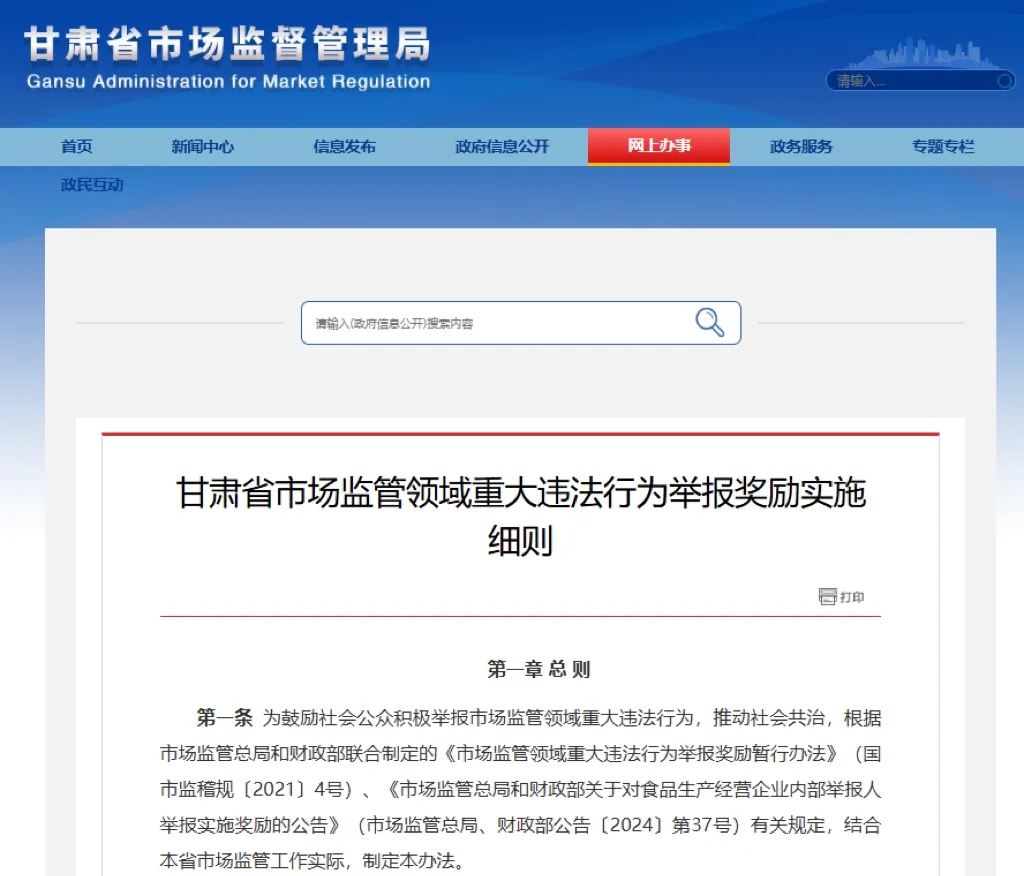
Task: Click the Gansu Administration for Market Regulation text
Action: tap(229, 82)
